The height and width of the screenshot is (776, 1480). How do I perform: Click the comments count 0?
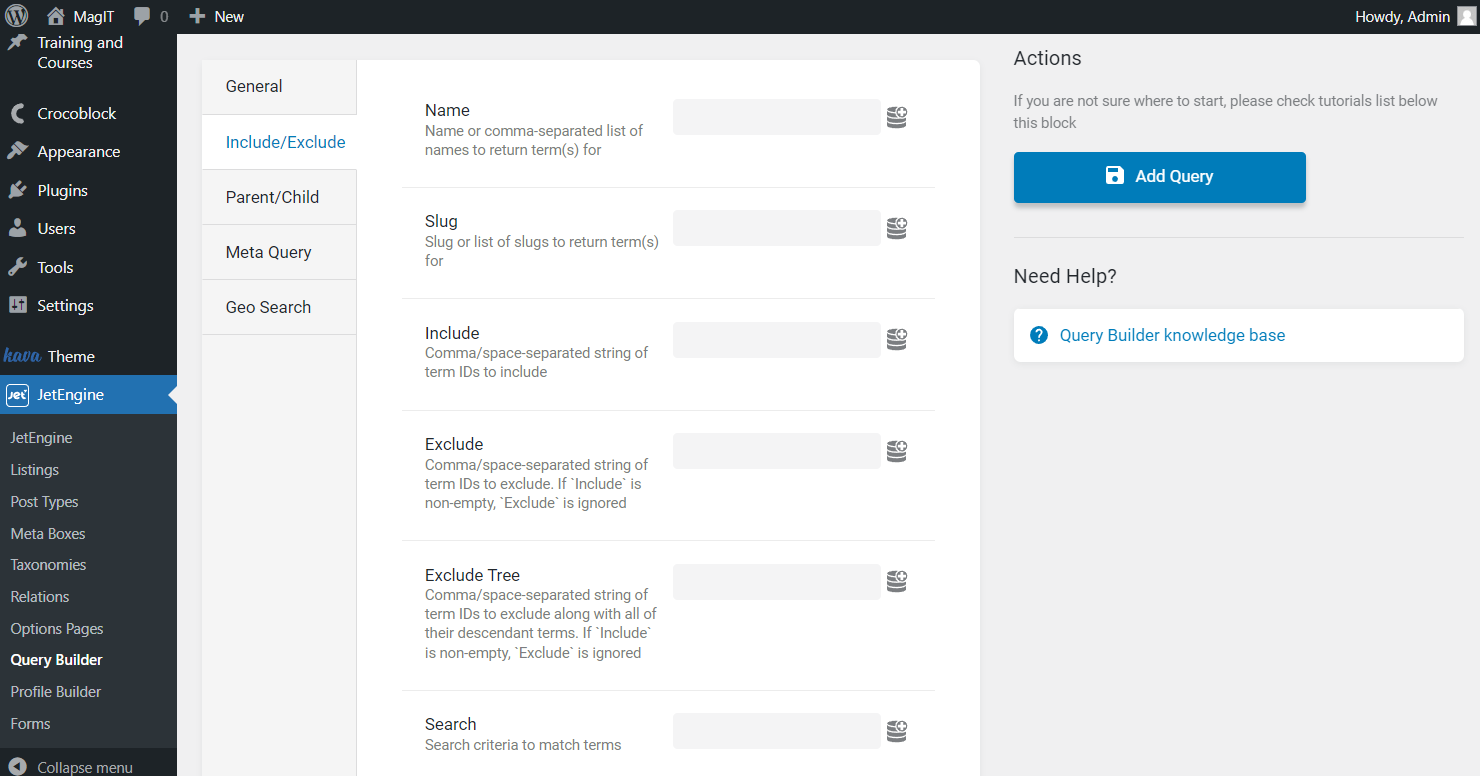coord(164,17)
